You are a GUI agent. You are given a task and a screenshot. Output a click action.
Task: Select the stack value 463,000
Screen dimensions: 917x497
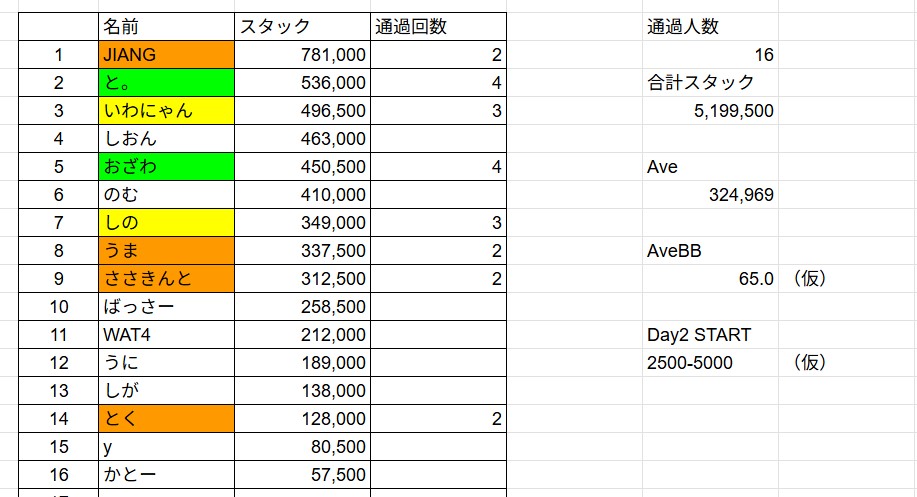tap(302, 139)
